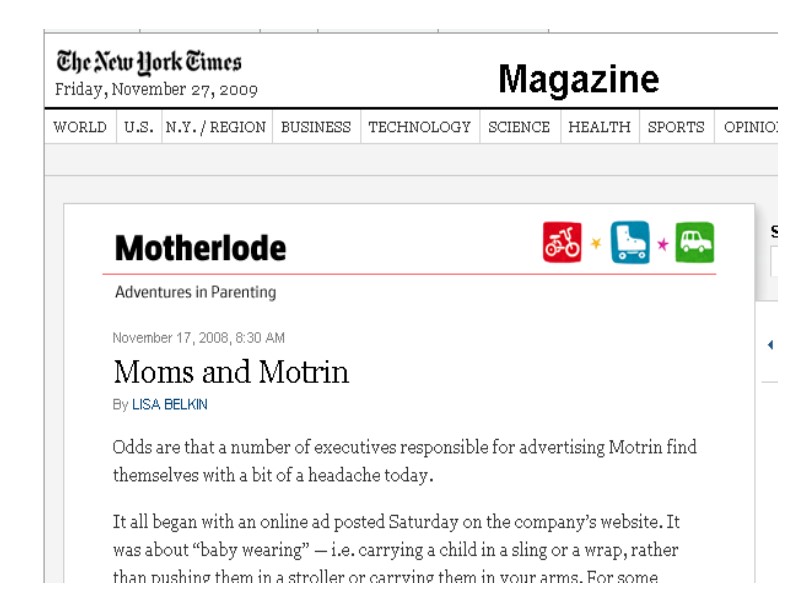Click the small blue left arrow

[x=770, y=345]
